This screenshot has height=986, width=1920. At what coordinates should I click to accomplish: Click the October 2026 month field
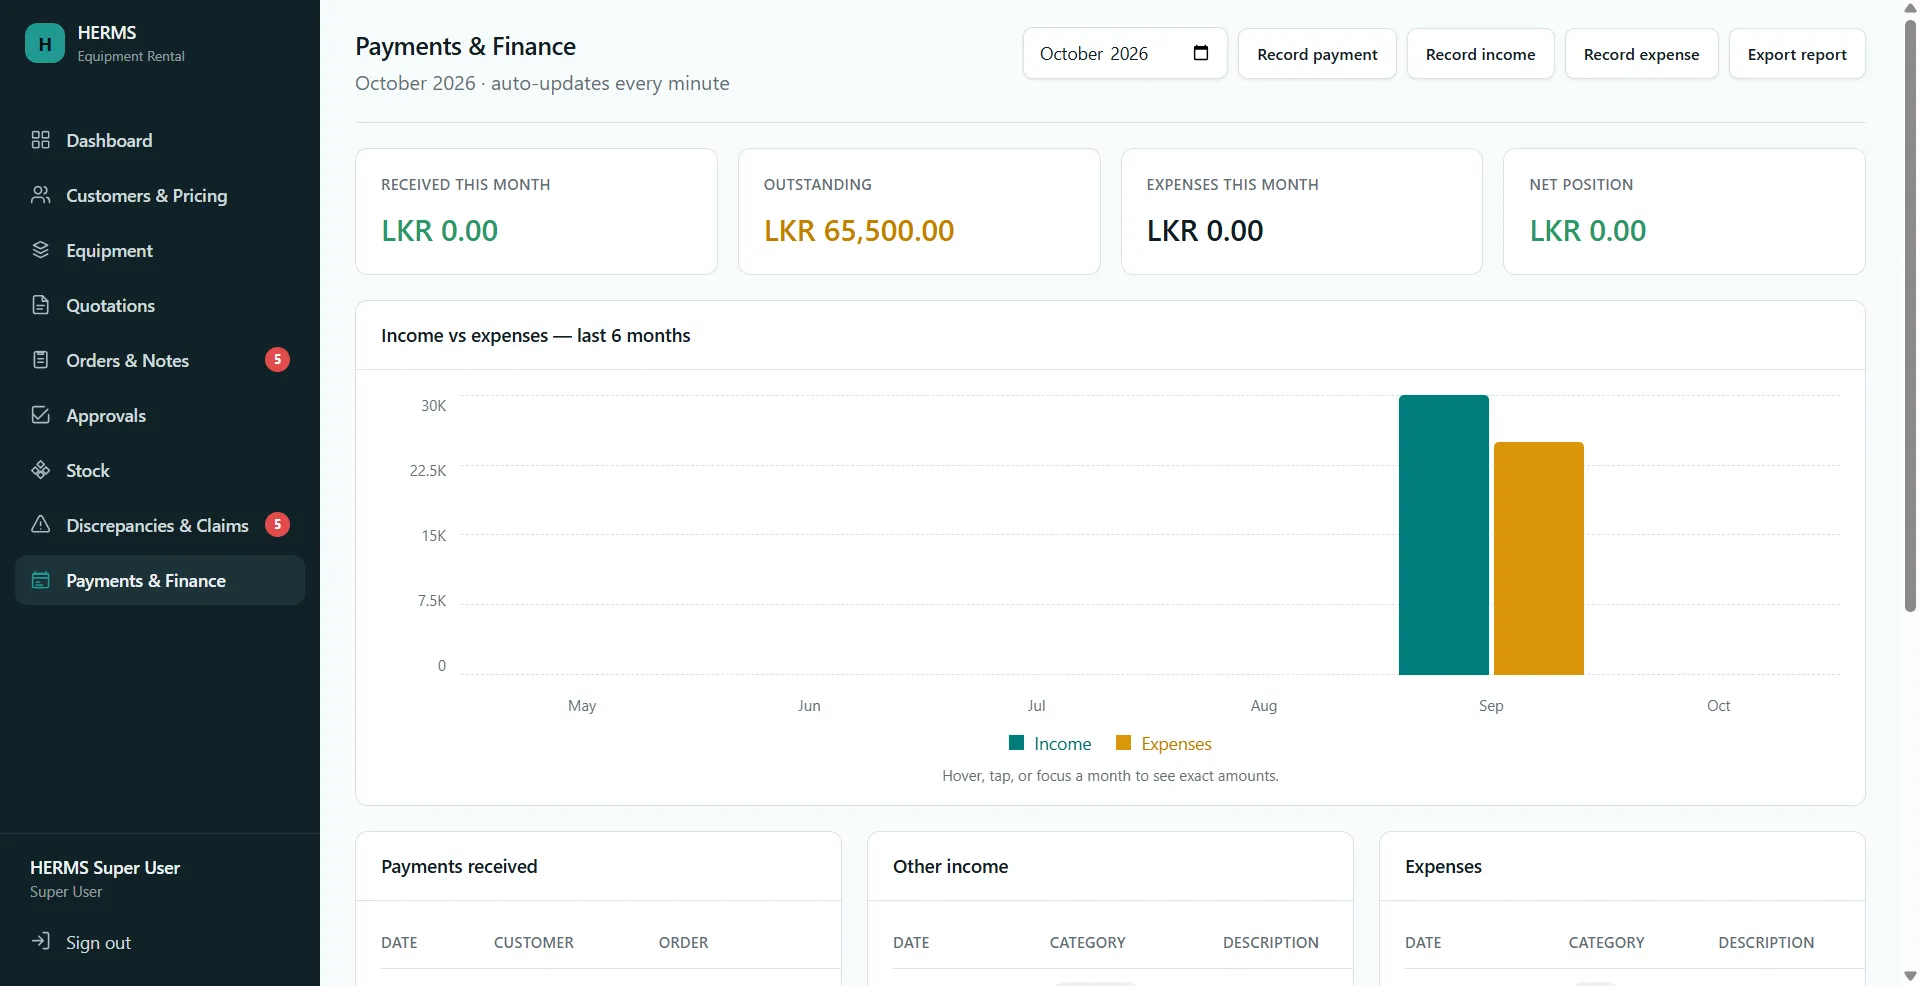1125,53
